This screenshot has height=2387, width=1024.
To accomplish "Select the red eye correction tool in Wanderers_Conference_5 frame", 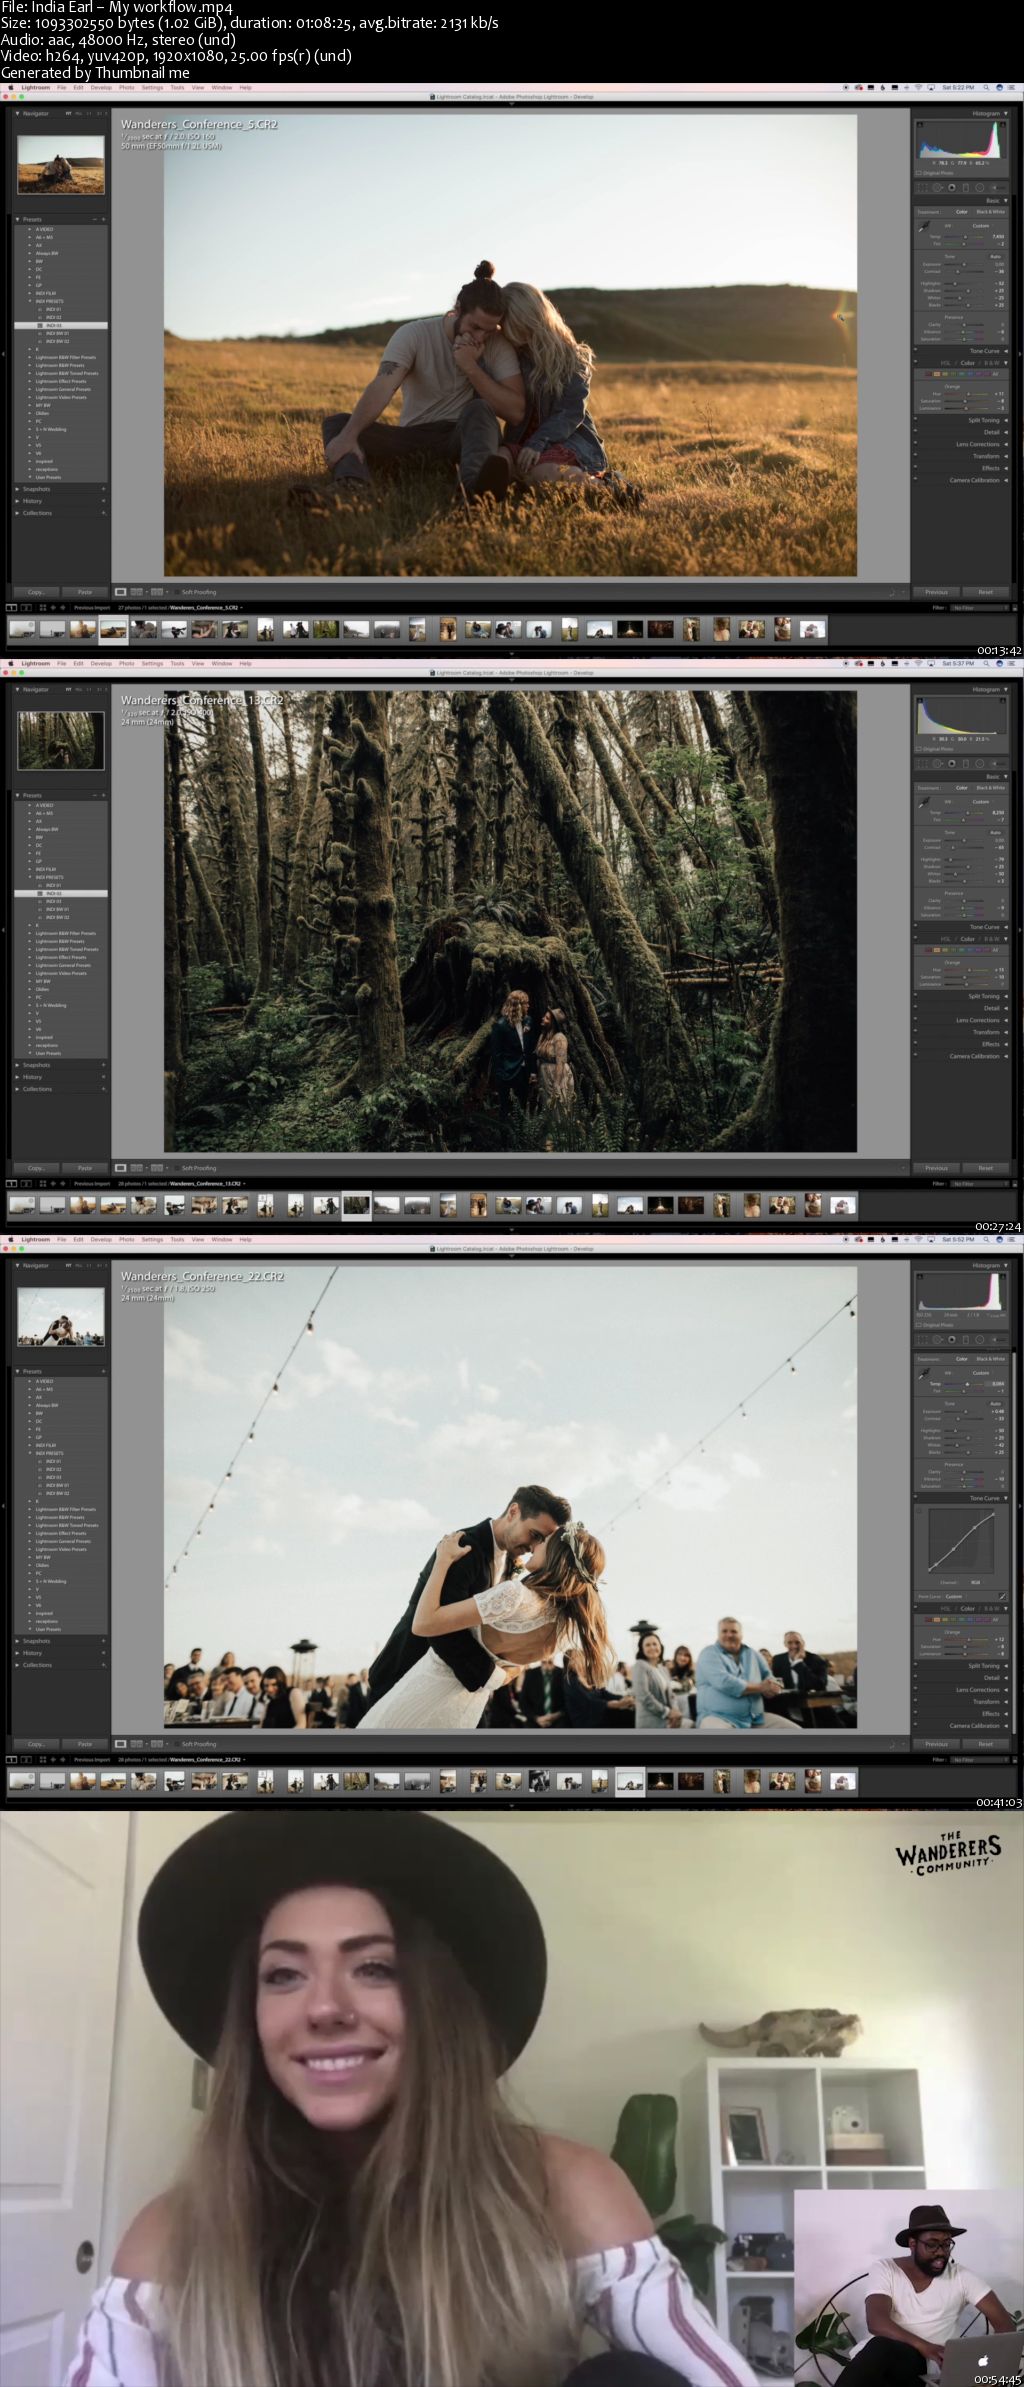I will [952, 187].
